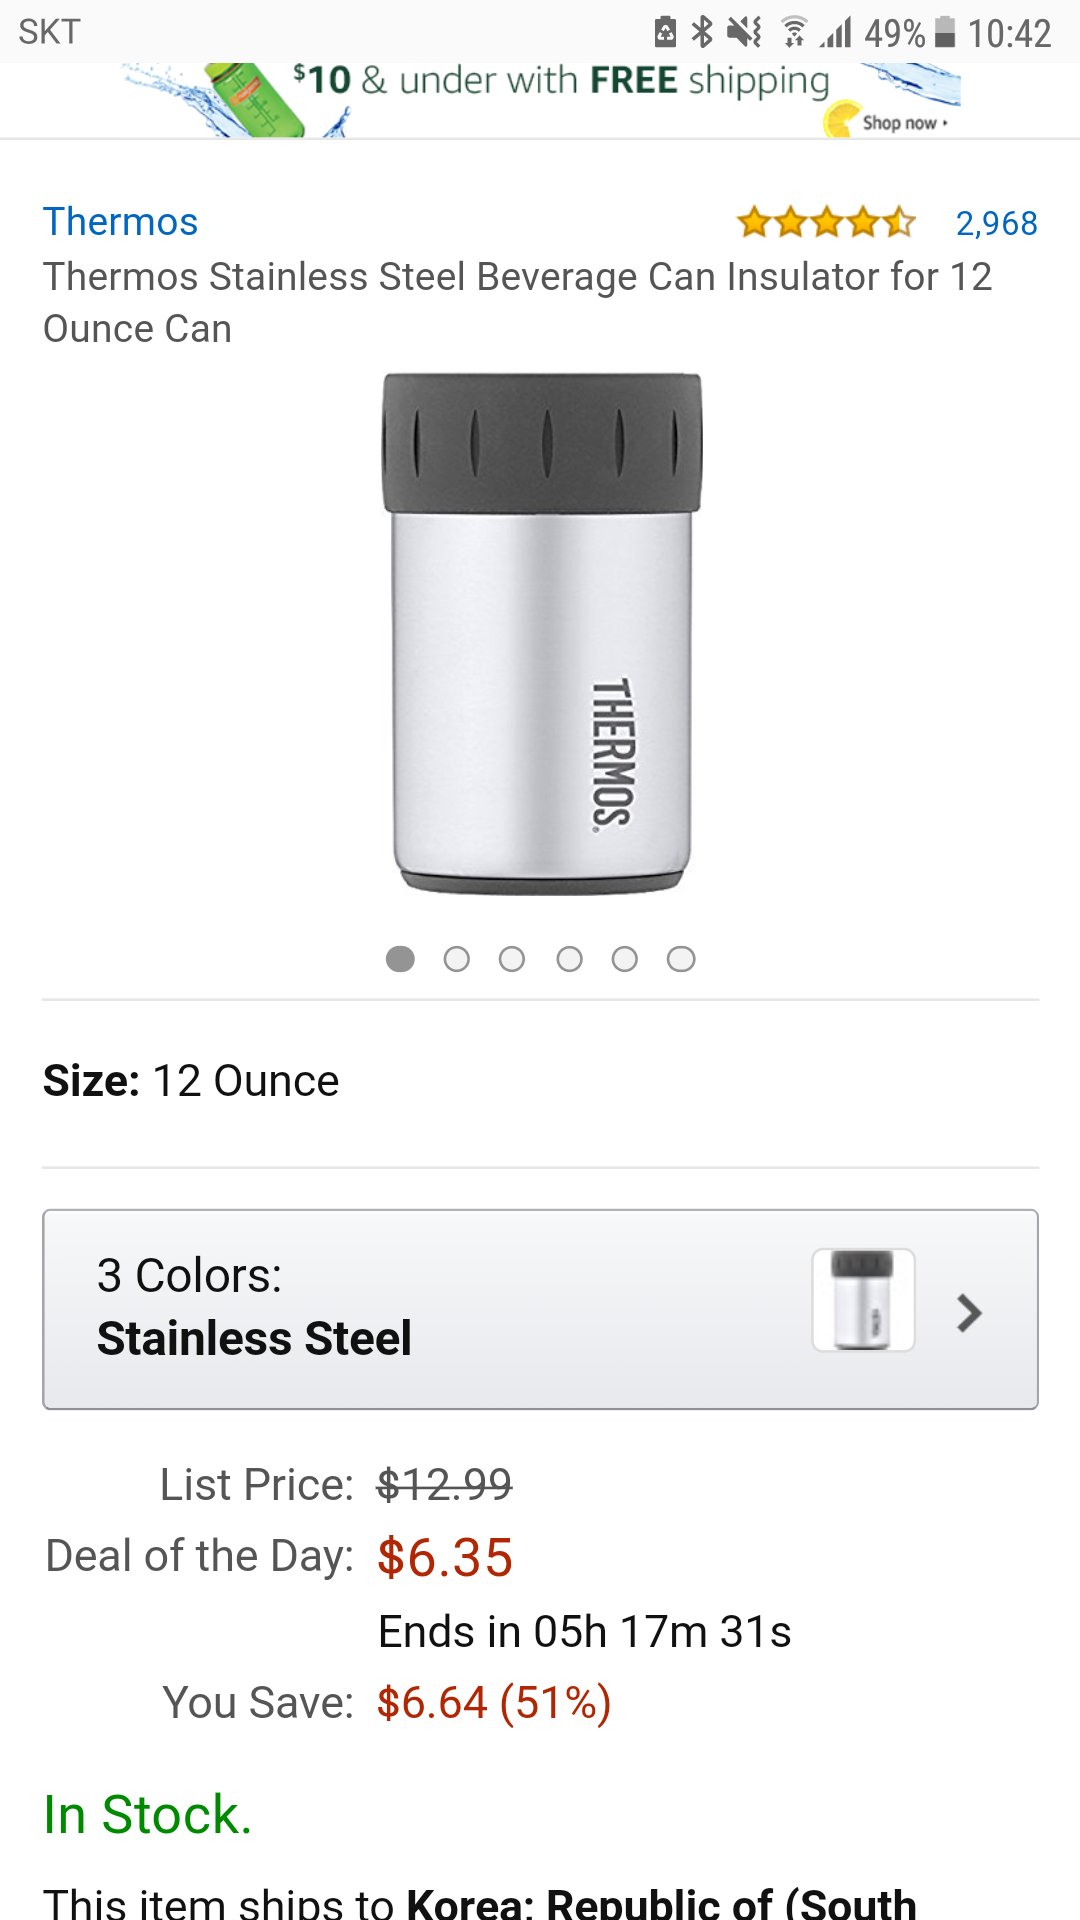
Task: Tap the battery status icon
Action: (x=945, y=32)
